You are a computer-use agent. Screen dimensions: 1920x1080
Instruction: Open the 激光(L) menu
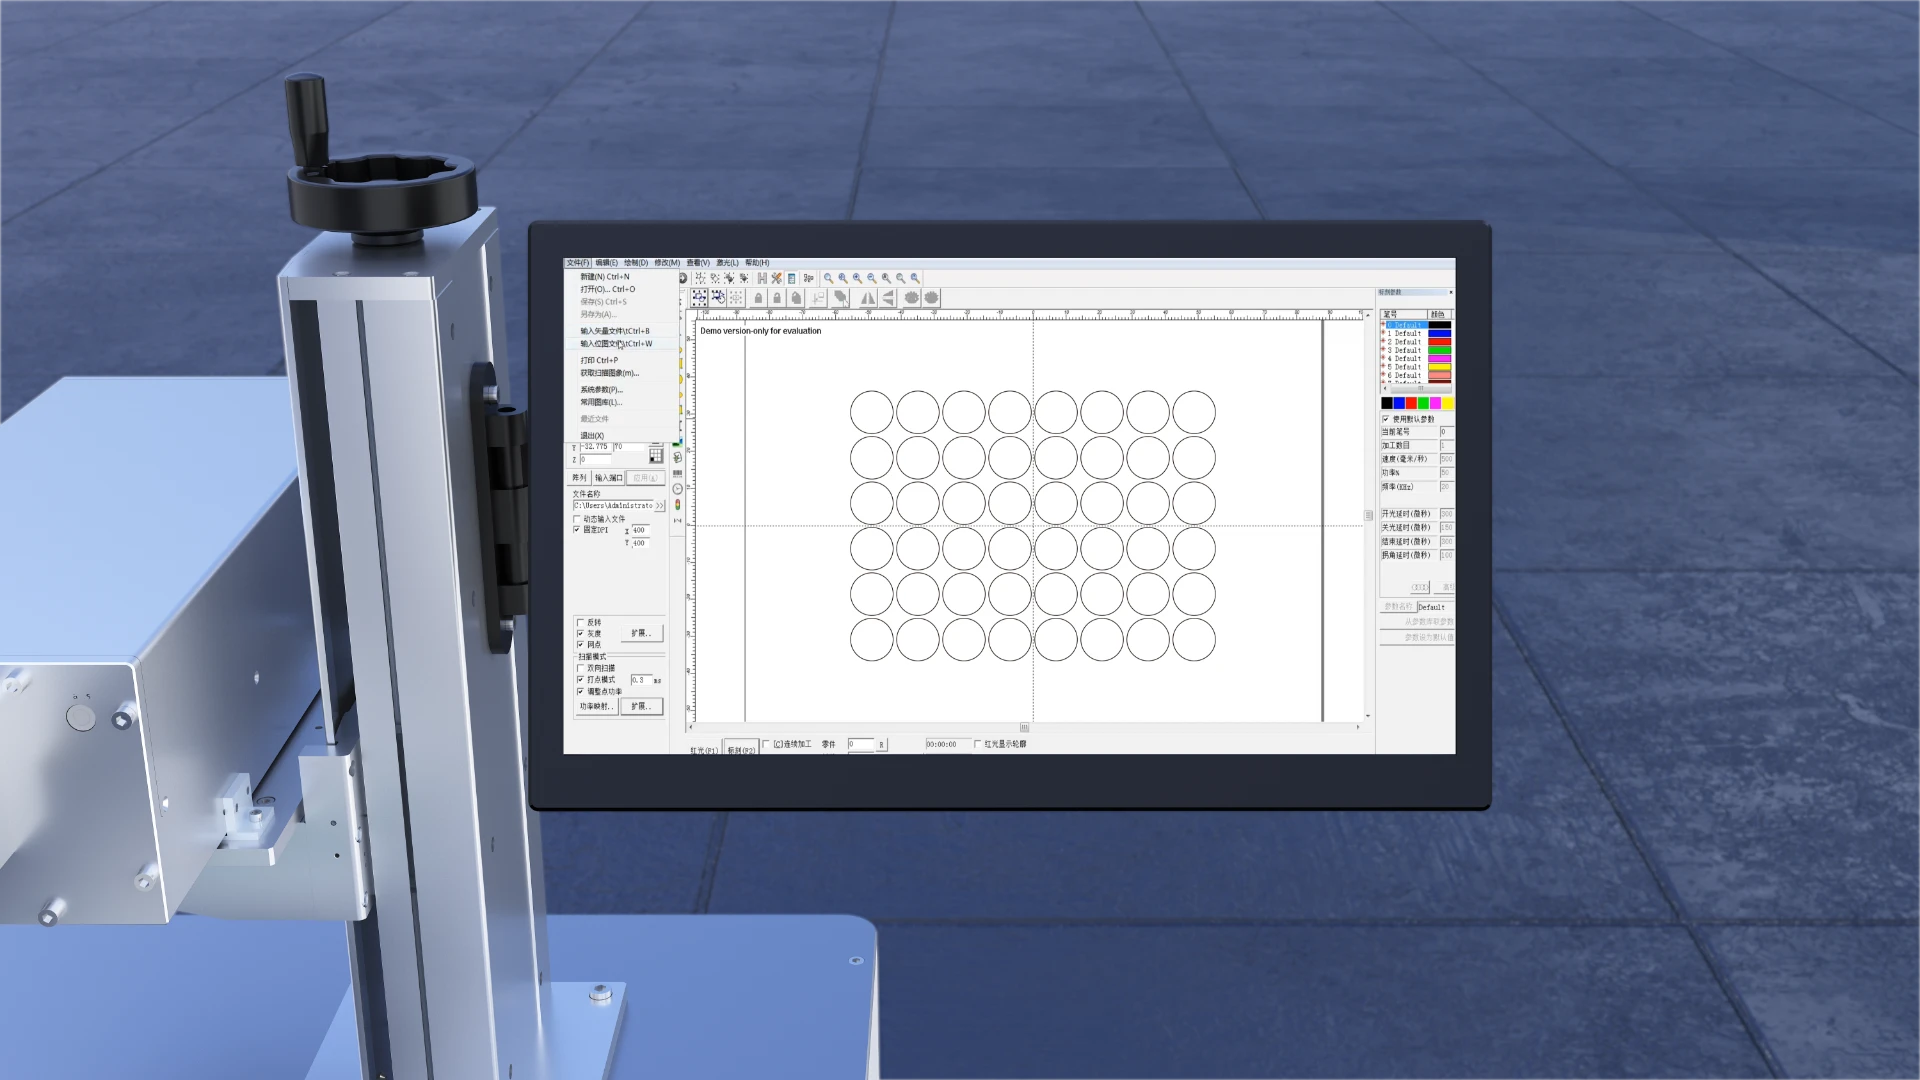tap(727, 263)
